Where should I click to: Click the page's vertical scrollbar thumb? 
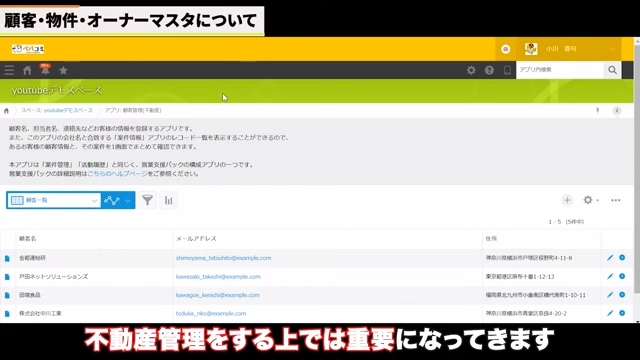637,168
